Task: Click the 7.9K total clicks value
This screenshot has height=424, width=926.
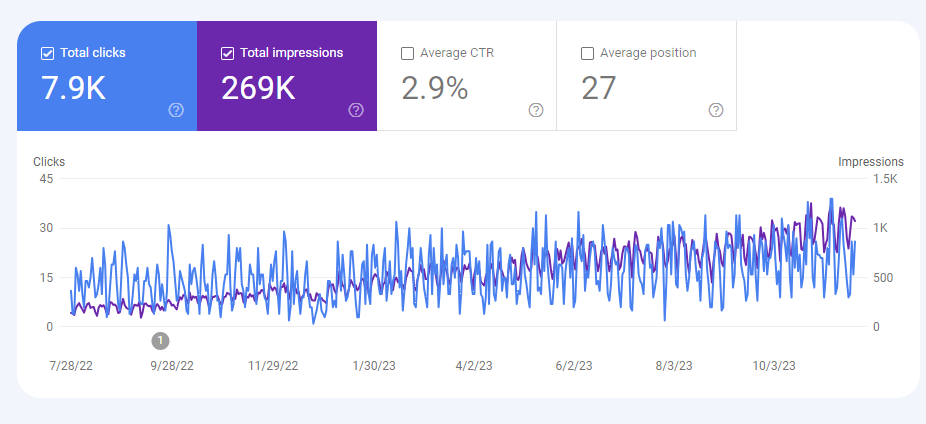Action: pos(71,88)
